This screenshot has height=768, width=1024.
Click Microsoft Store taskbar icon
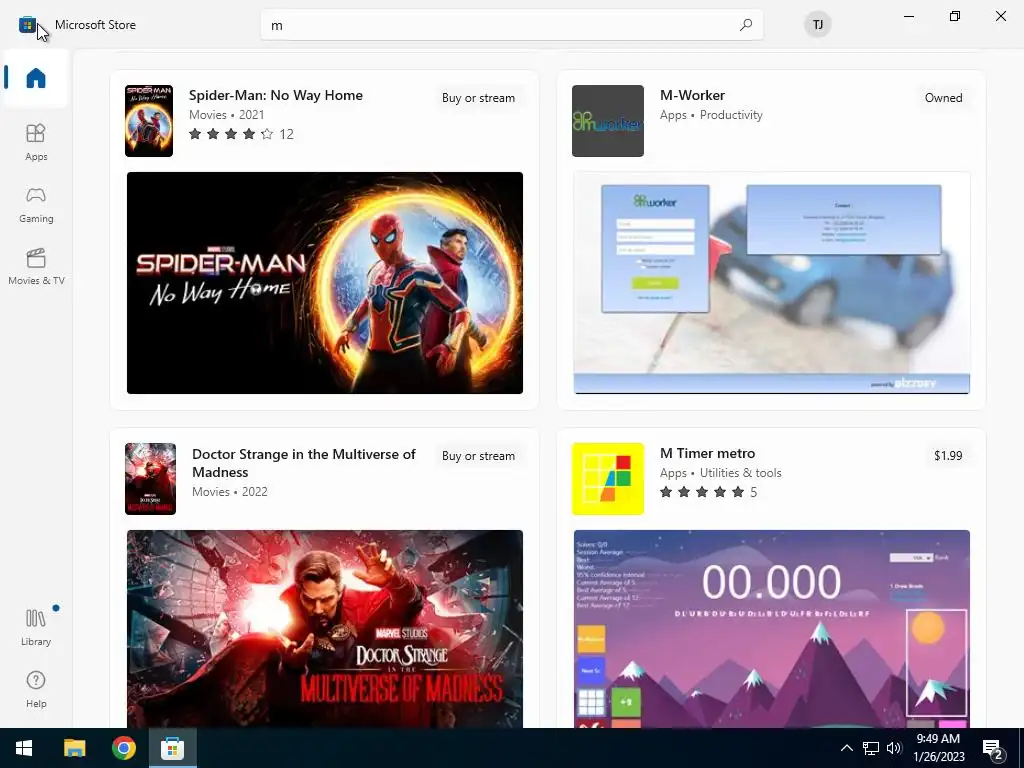(172, 748)
